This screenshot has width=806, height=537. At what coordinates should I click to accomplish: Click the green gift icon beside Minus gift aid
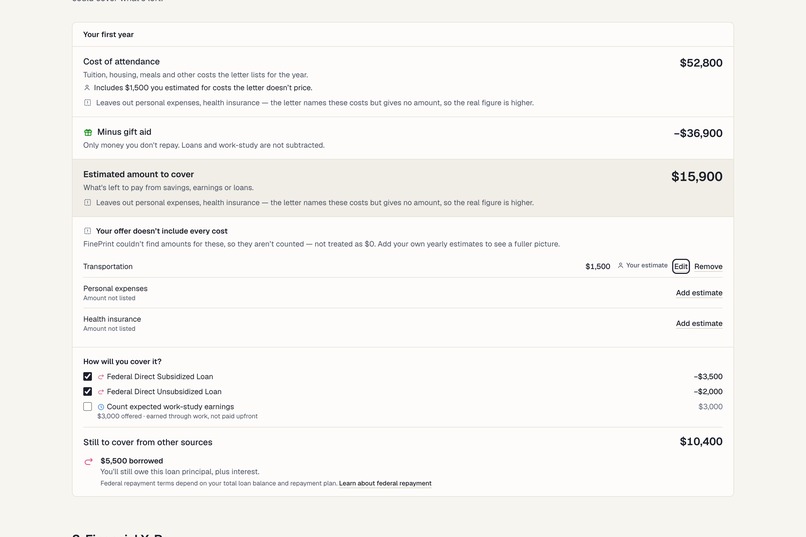click(x=88, y=133)
